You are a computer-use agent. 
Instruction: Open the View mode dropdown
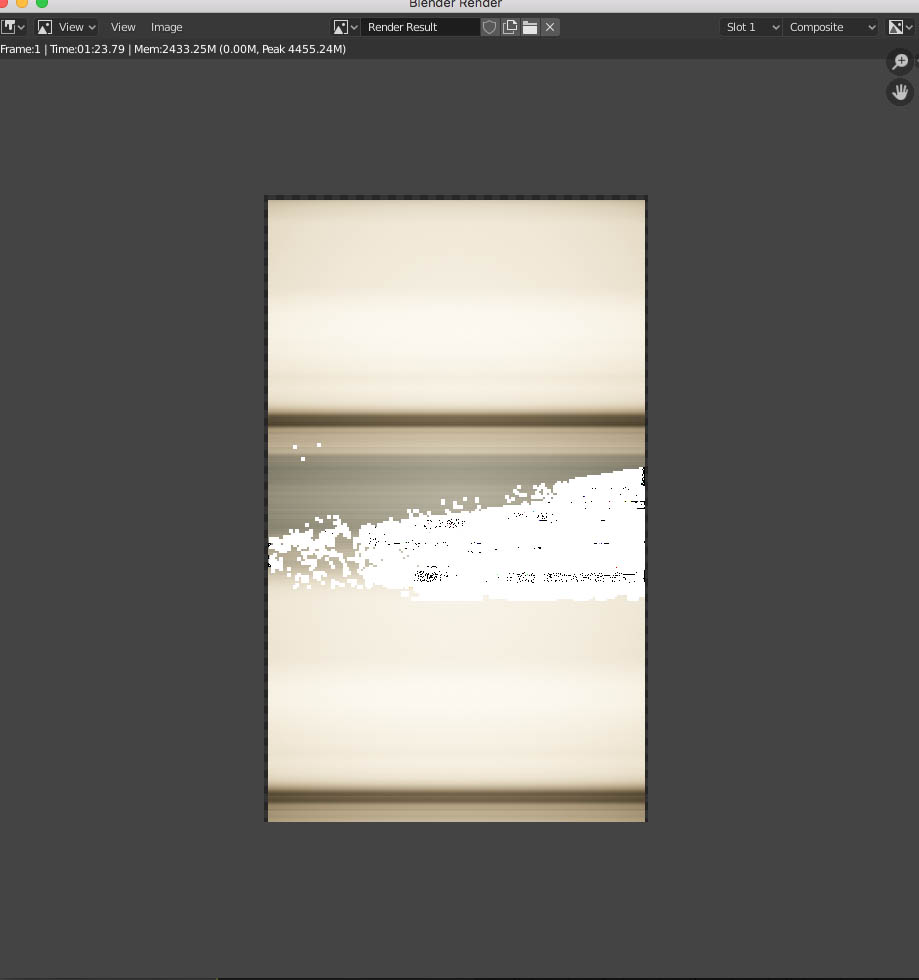click(67, 27)
